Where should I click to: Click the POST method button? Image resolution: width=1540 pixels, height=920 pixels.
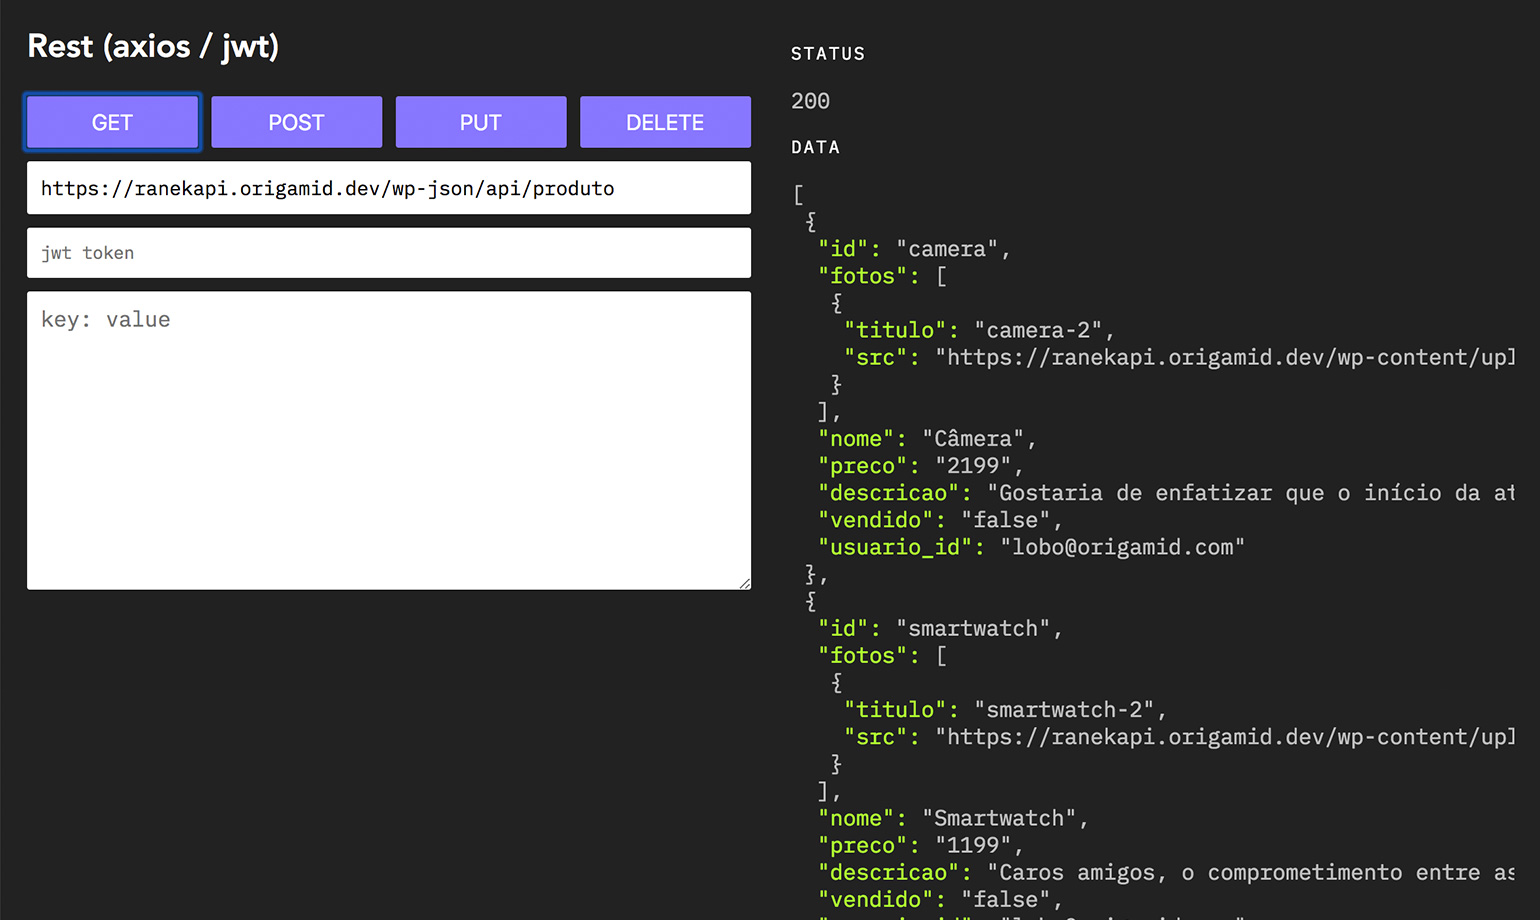pos(296,122)
